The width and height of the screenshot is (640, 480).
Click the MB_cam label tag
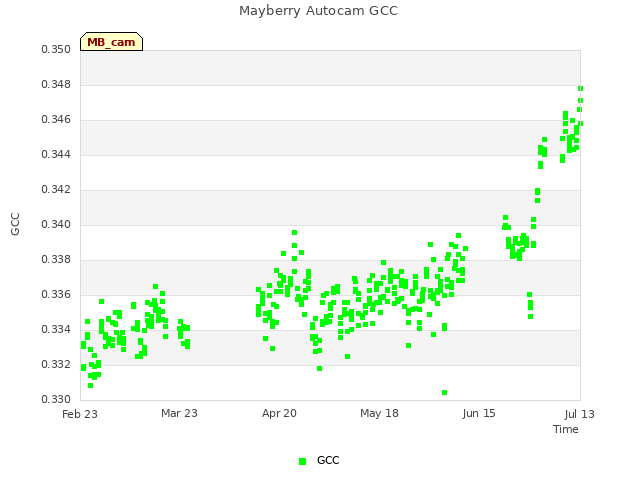(x=111, y=42)
